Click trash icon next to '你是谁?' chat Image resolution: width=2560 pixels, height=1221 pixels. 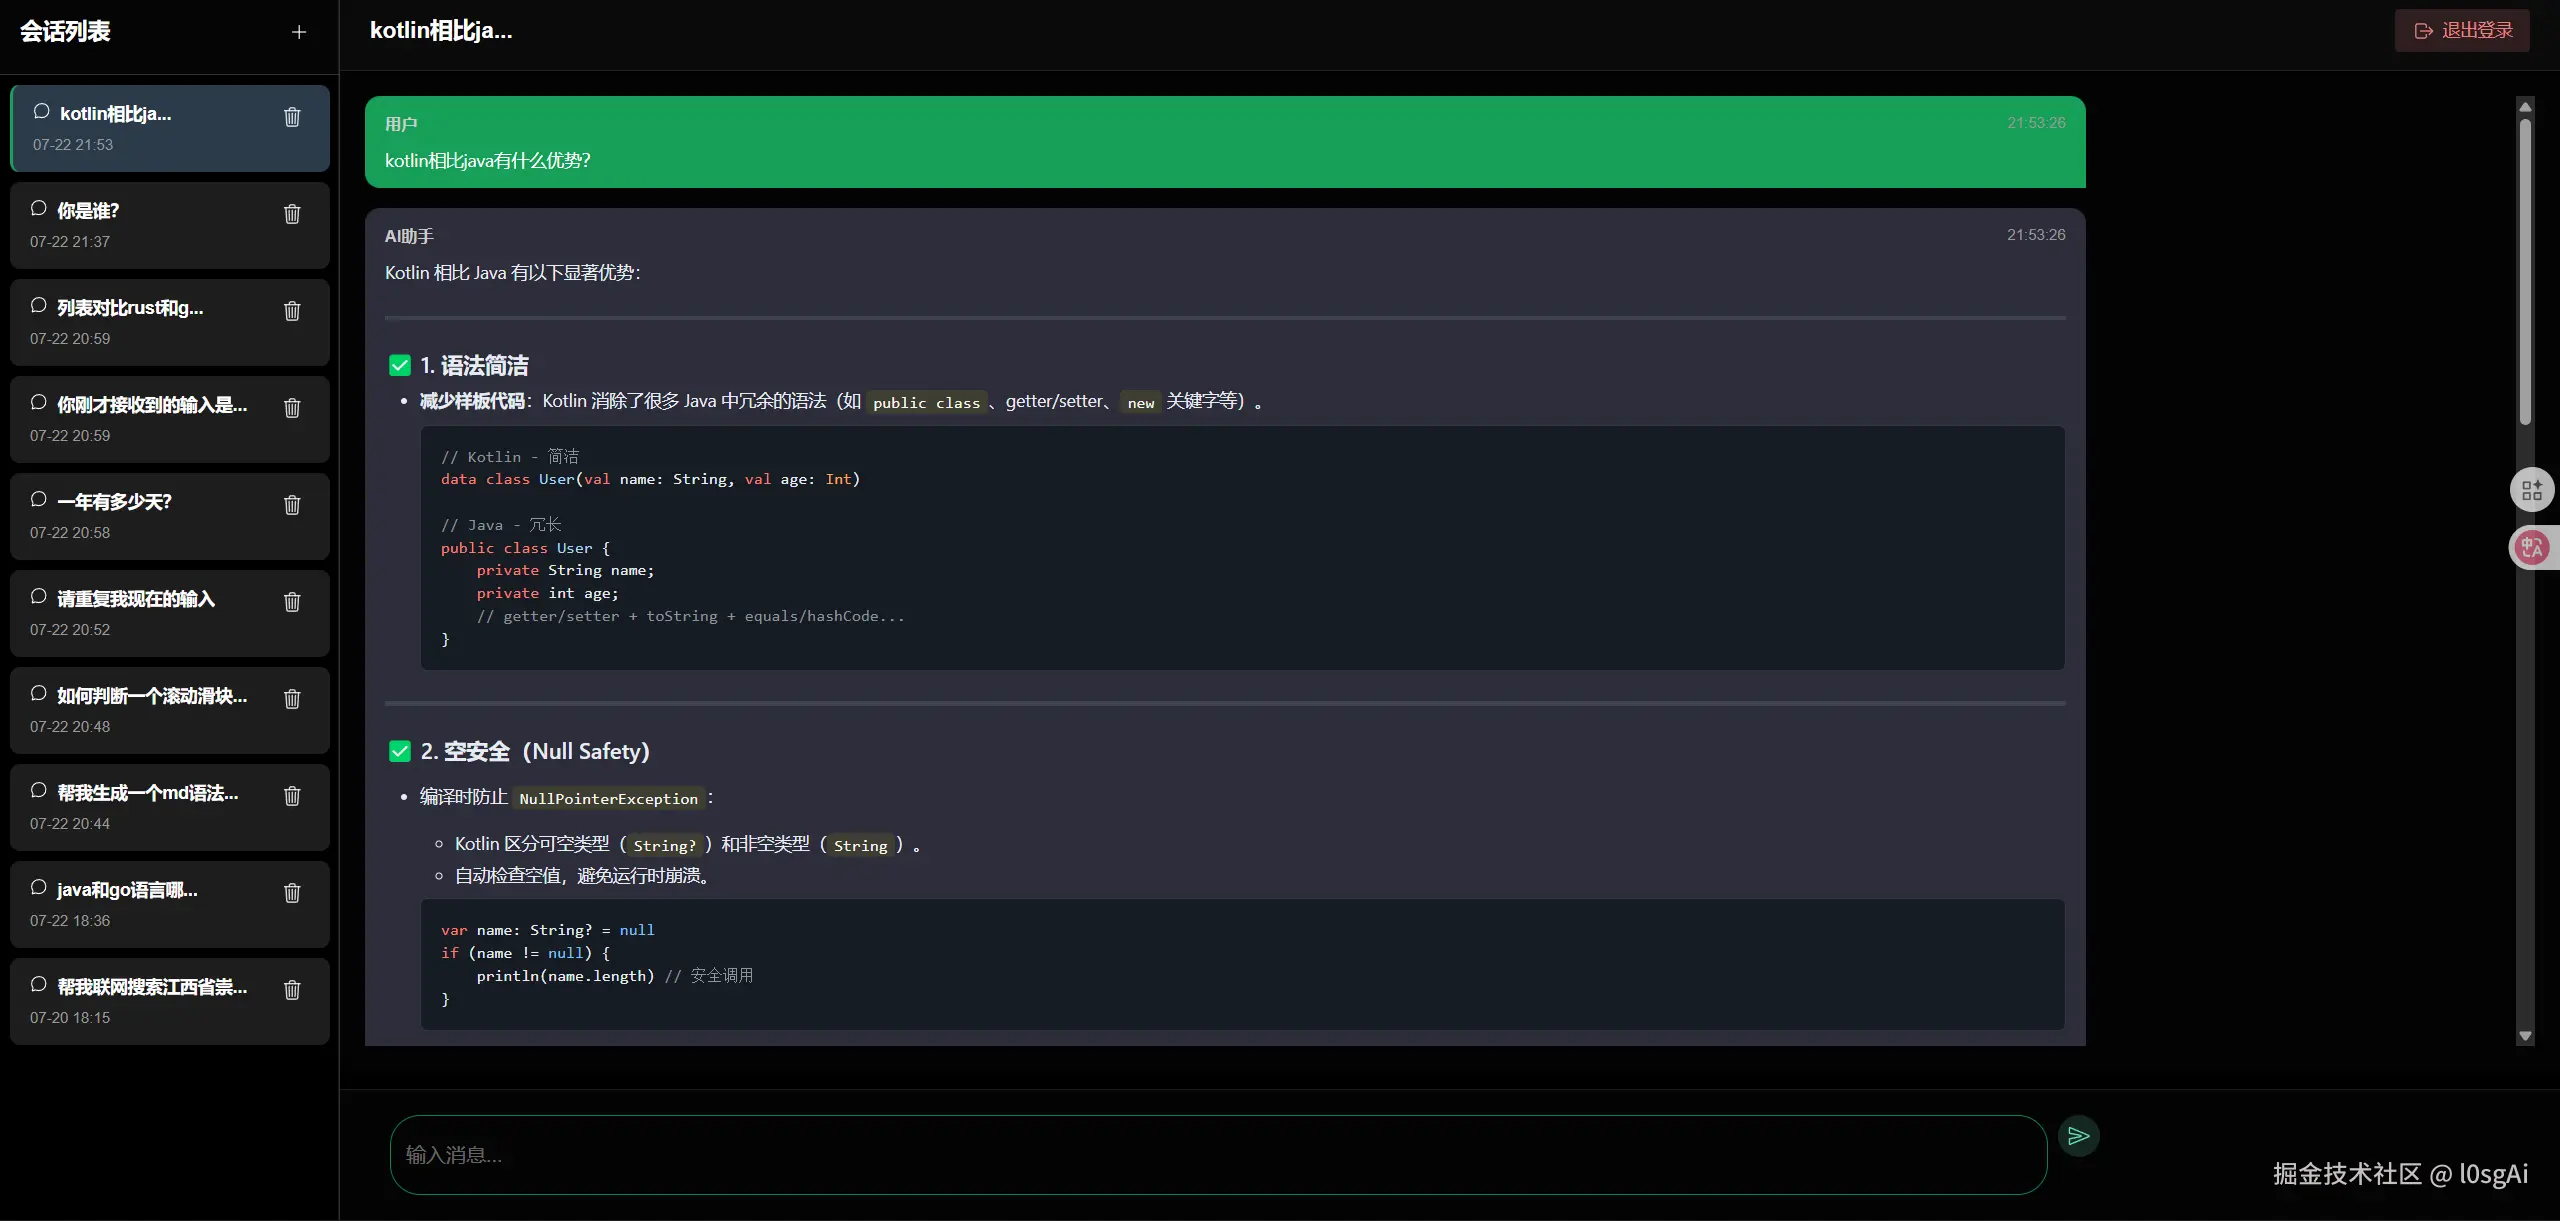click(292, 214)
